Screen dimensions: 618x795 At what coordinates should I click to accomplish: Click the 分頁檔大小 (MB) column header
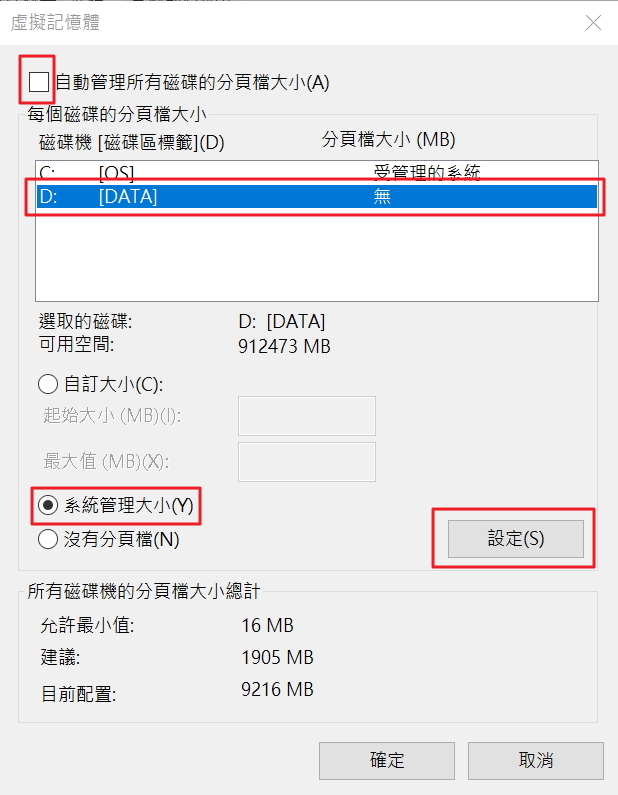(388, 140)
